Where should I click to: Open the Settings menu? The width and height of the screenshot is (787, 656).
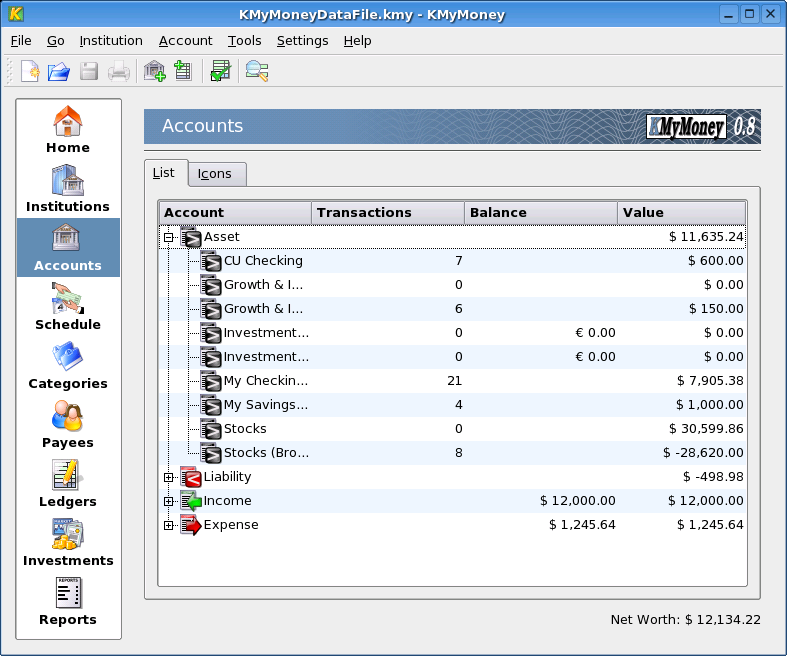[x=303, y=41]
